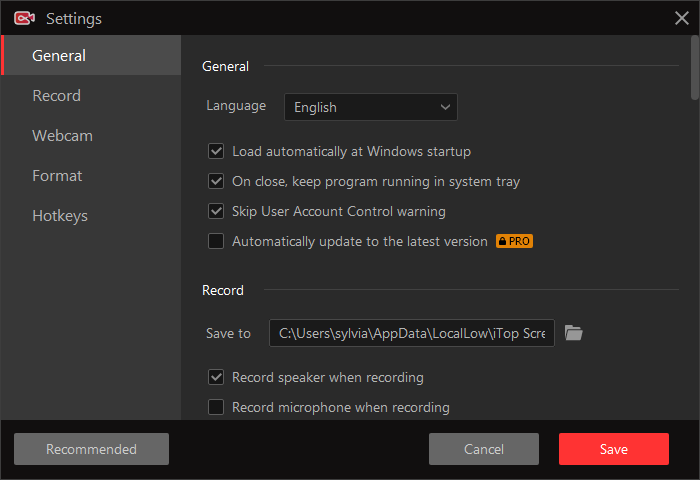Click the Save to path field
Viewport: 700px width, 480px height.
(x=411, y=333)
